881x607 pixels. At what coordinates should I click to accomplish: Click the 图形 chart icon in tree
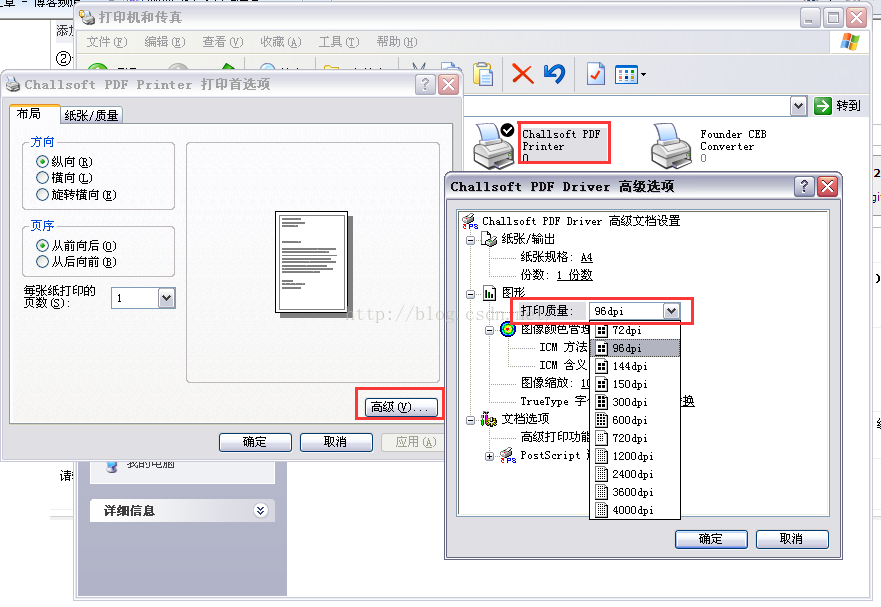[x=489, y=293]
